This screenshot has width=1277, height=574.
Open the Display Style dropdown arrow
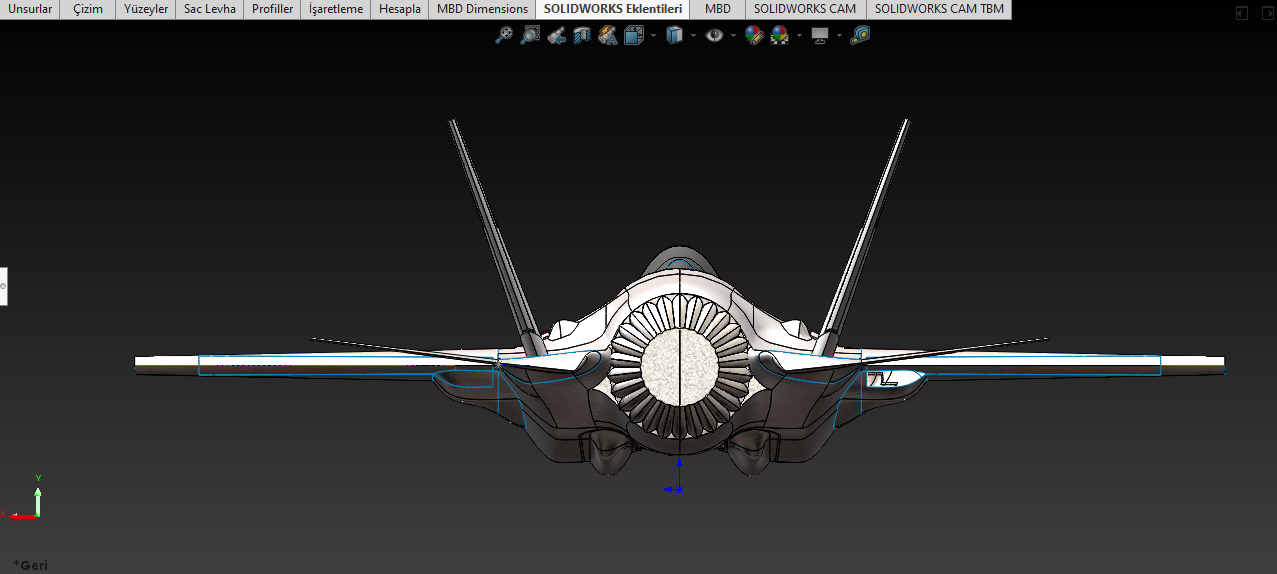693,35
